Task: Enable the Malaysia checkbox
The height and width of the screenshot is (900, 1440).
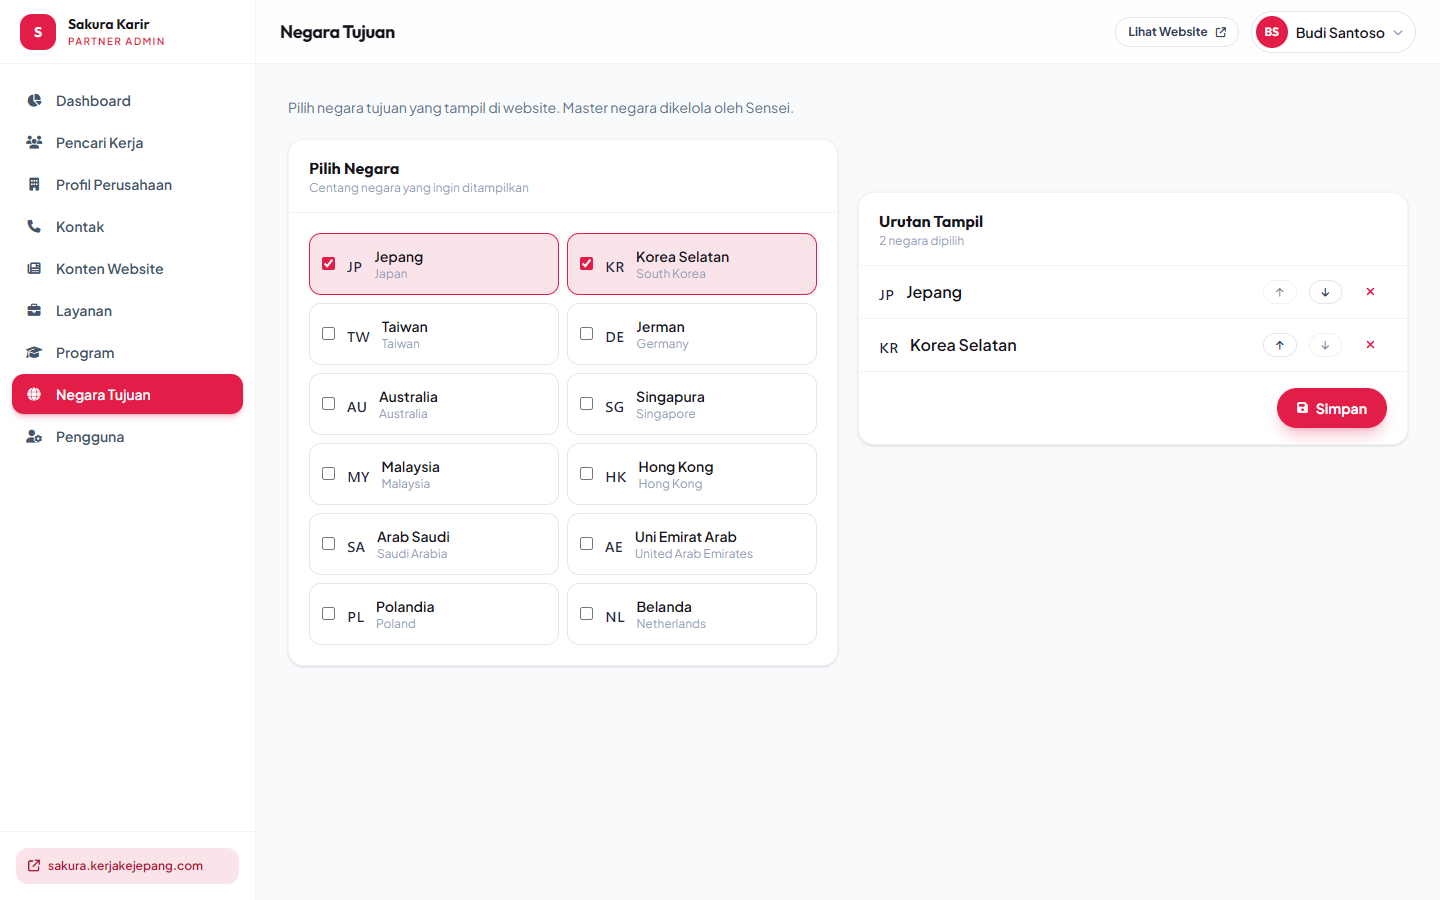Action: [328, 474]
